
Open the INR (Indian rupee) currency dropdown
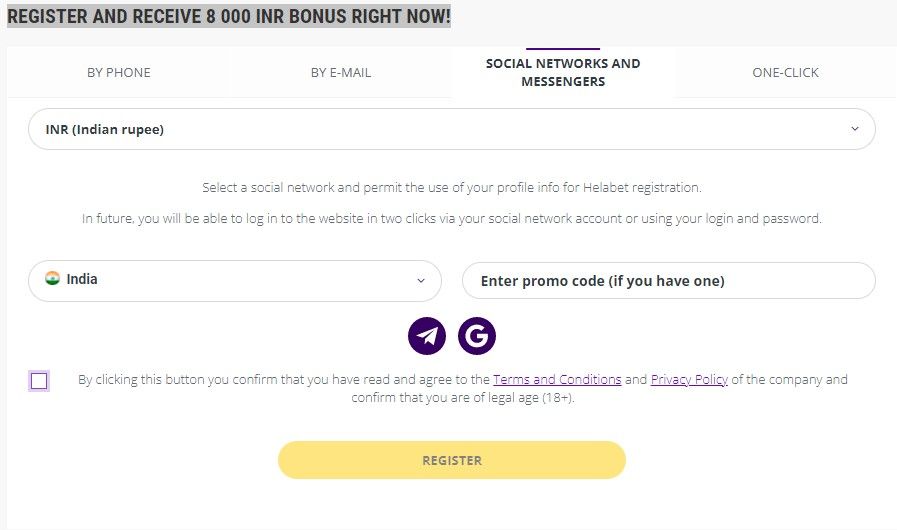point(451,129)
